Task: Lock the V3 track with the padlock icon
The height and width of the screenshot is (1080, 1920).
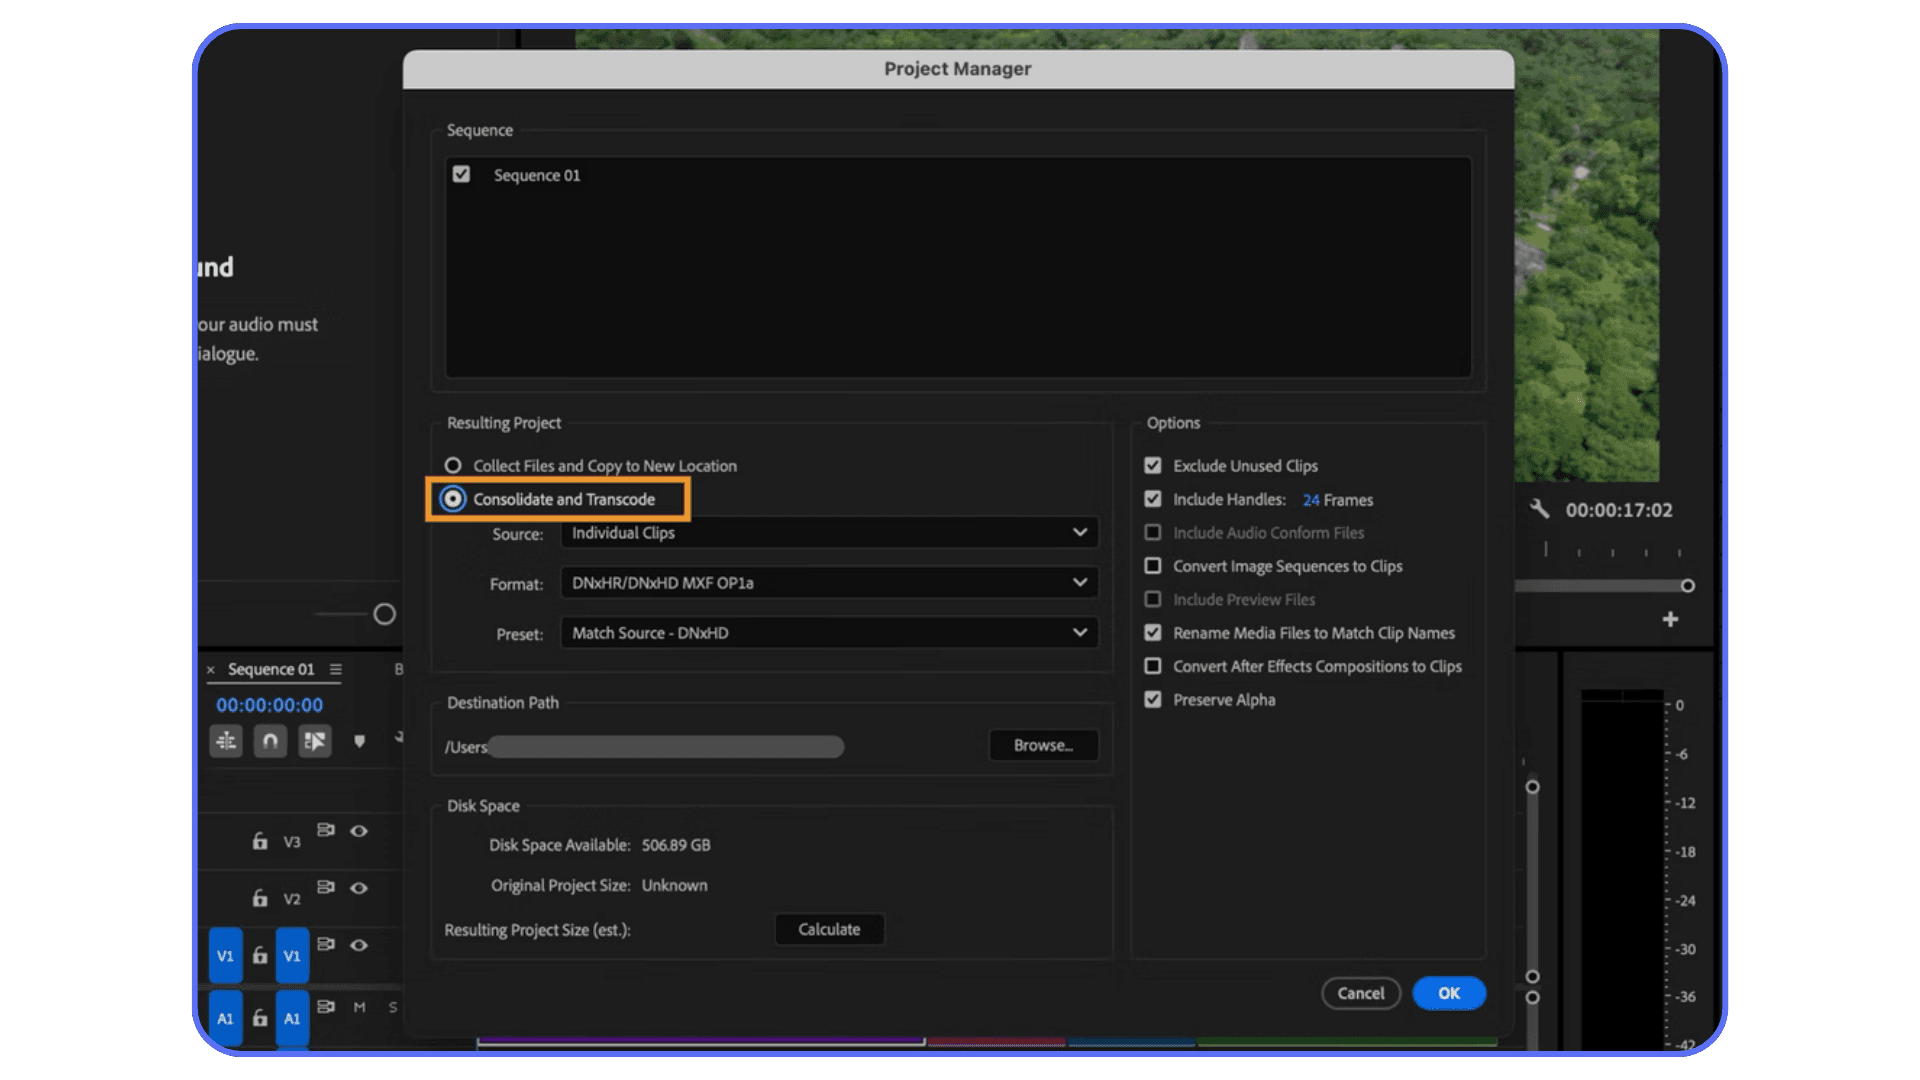Action: (x=260, y=842)
